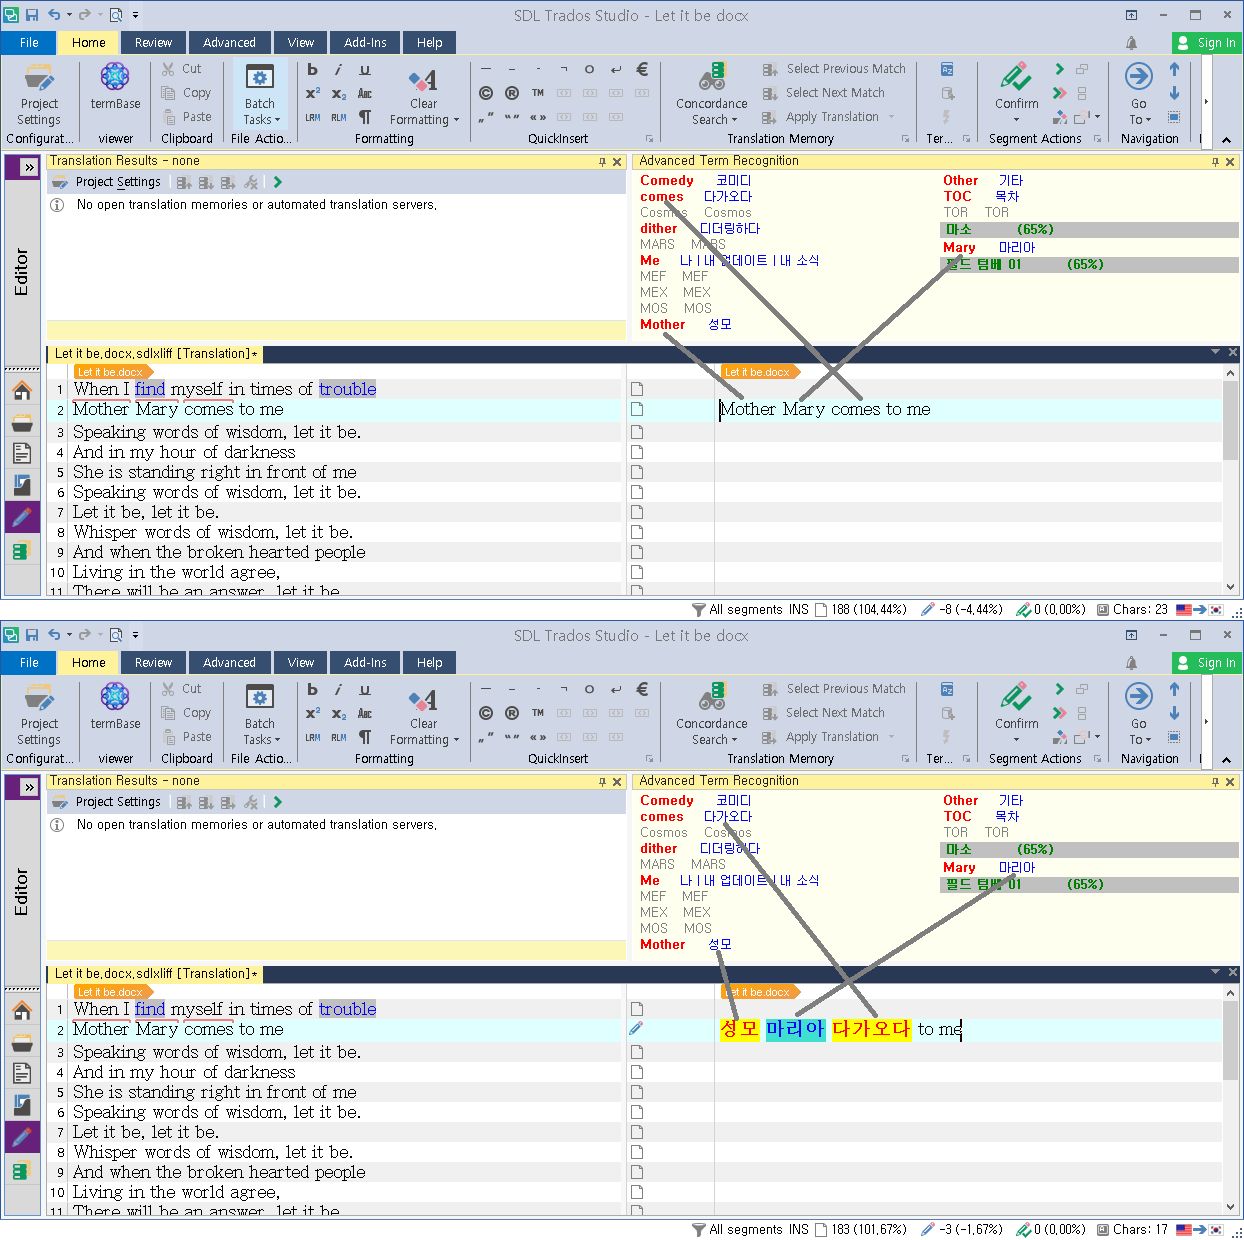This screenshot has height=1240, width=1244.
Task: Switch to Add-Ins tab in lower window
Action: click(x=365, y=663)
